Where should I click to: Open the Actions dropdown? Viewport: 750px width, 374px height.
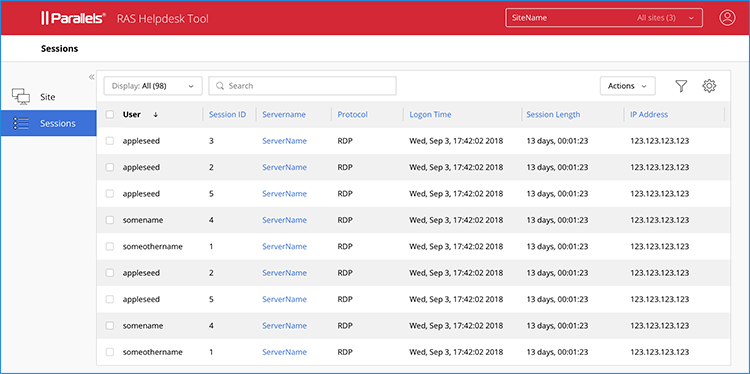pos(628,86)
